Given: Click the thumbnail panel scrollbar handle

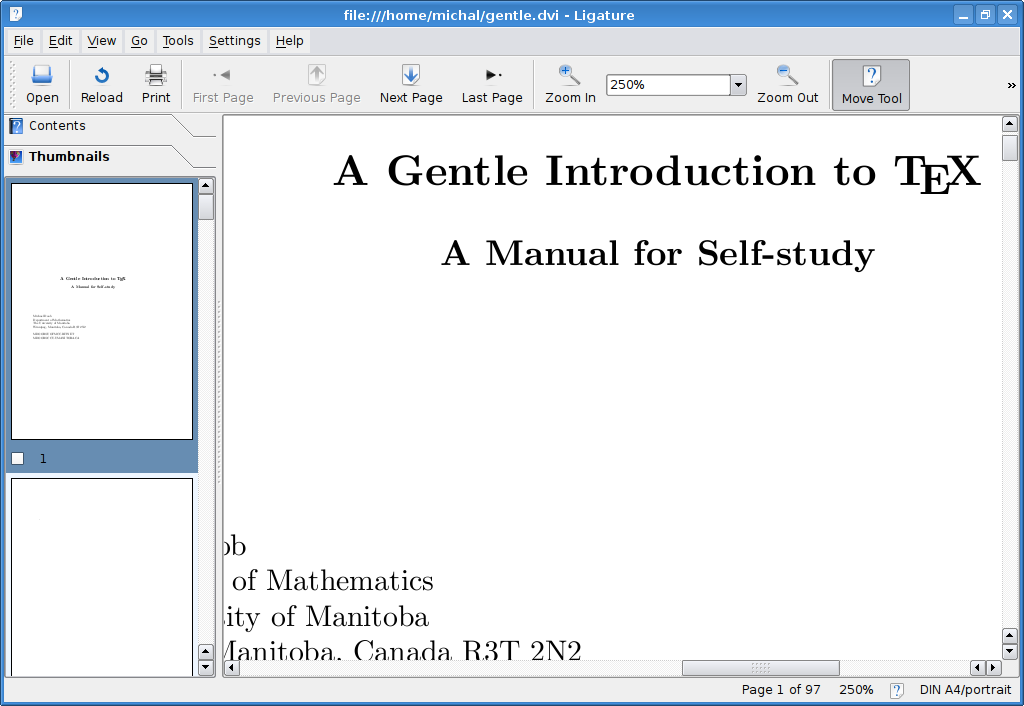Looking at the screenshot, I should 206,207.
